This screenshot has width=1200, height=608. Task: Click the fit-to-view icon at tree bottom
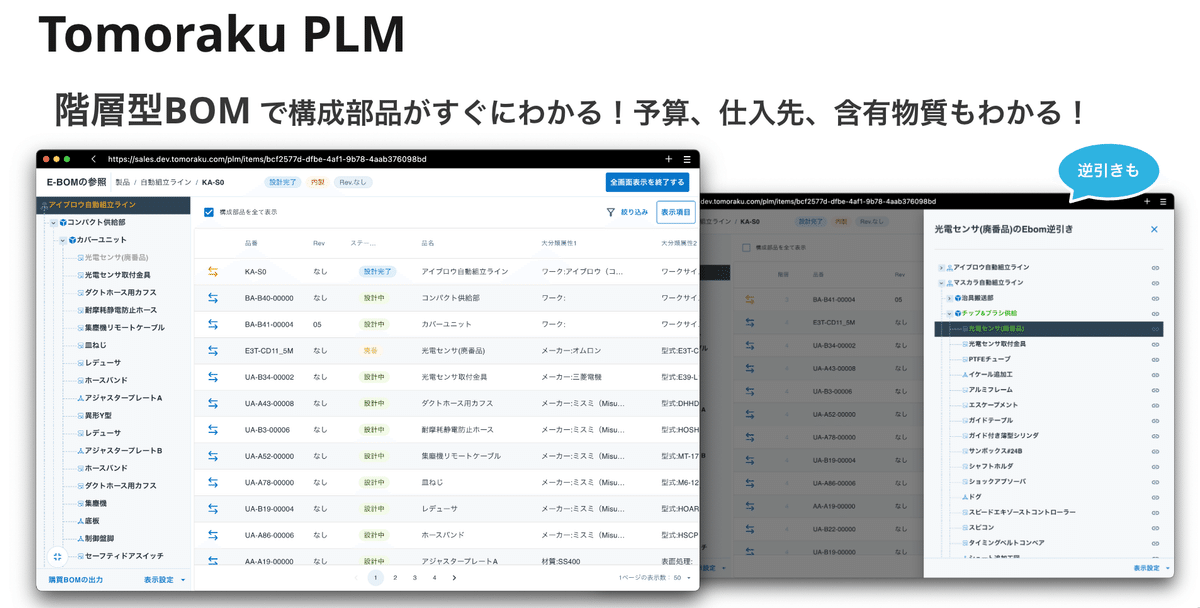pyautogui.click(x=57, y=556)
